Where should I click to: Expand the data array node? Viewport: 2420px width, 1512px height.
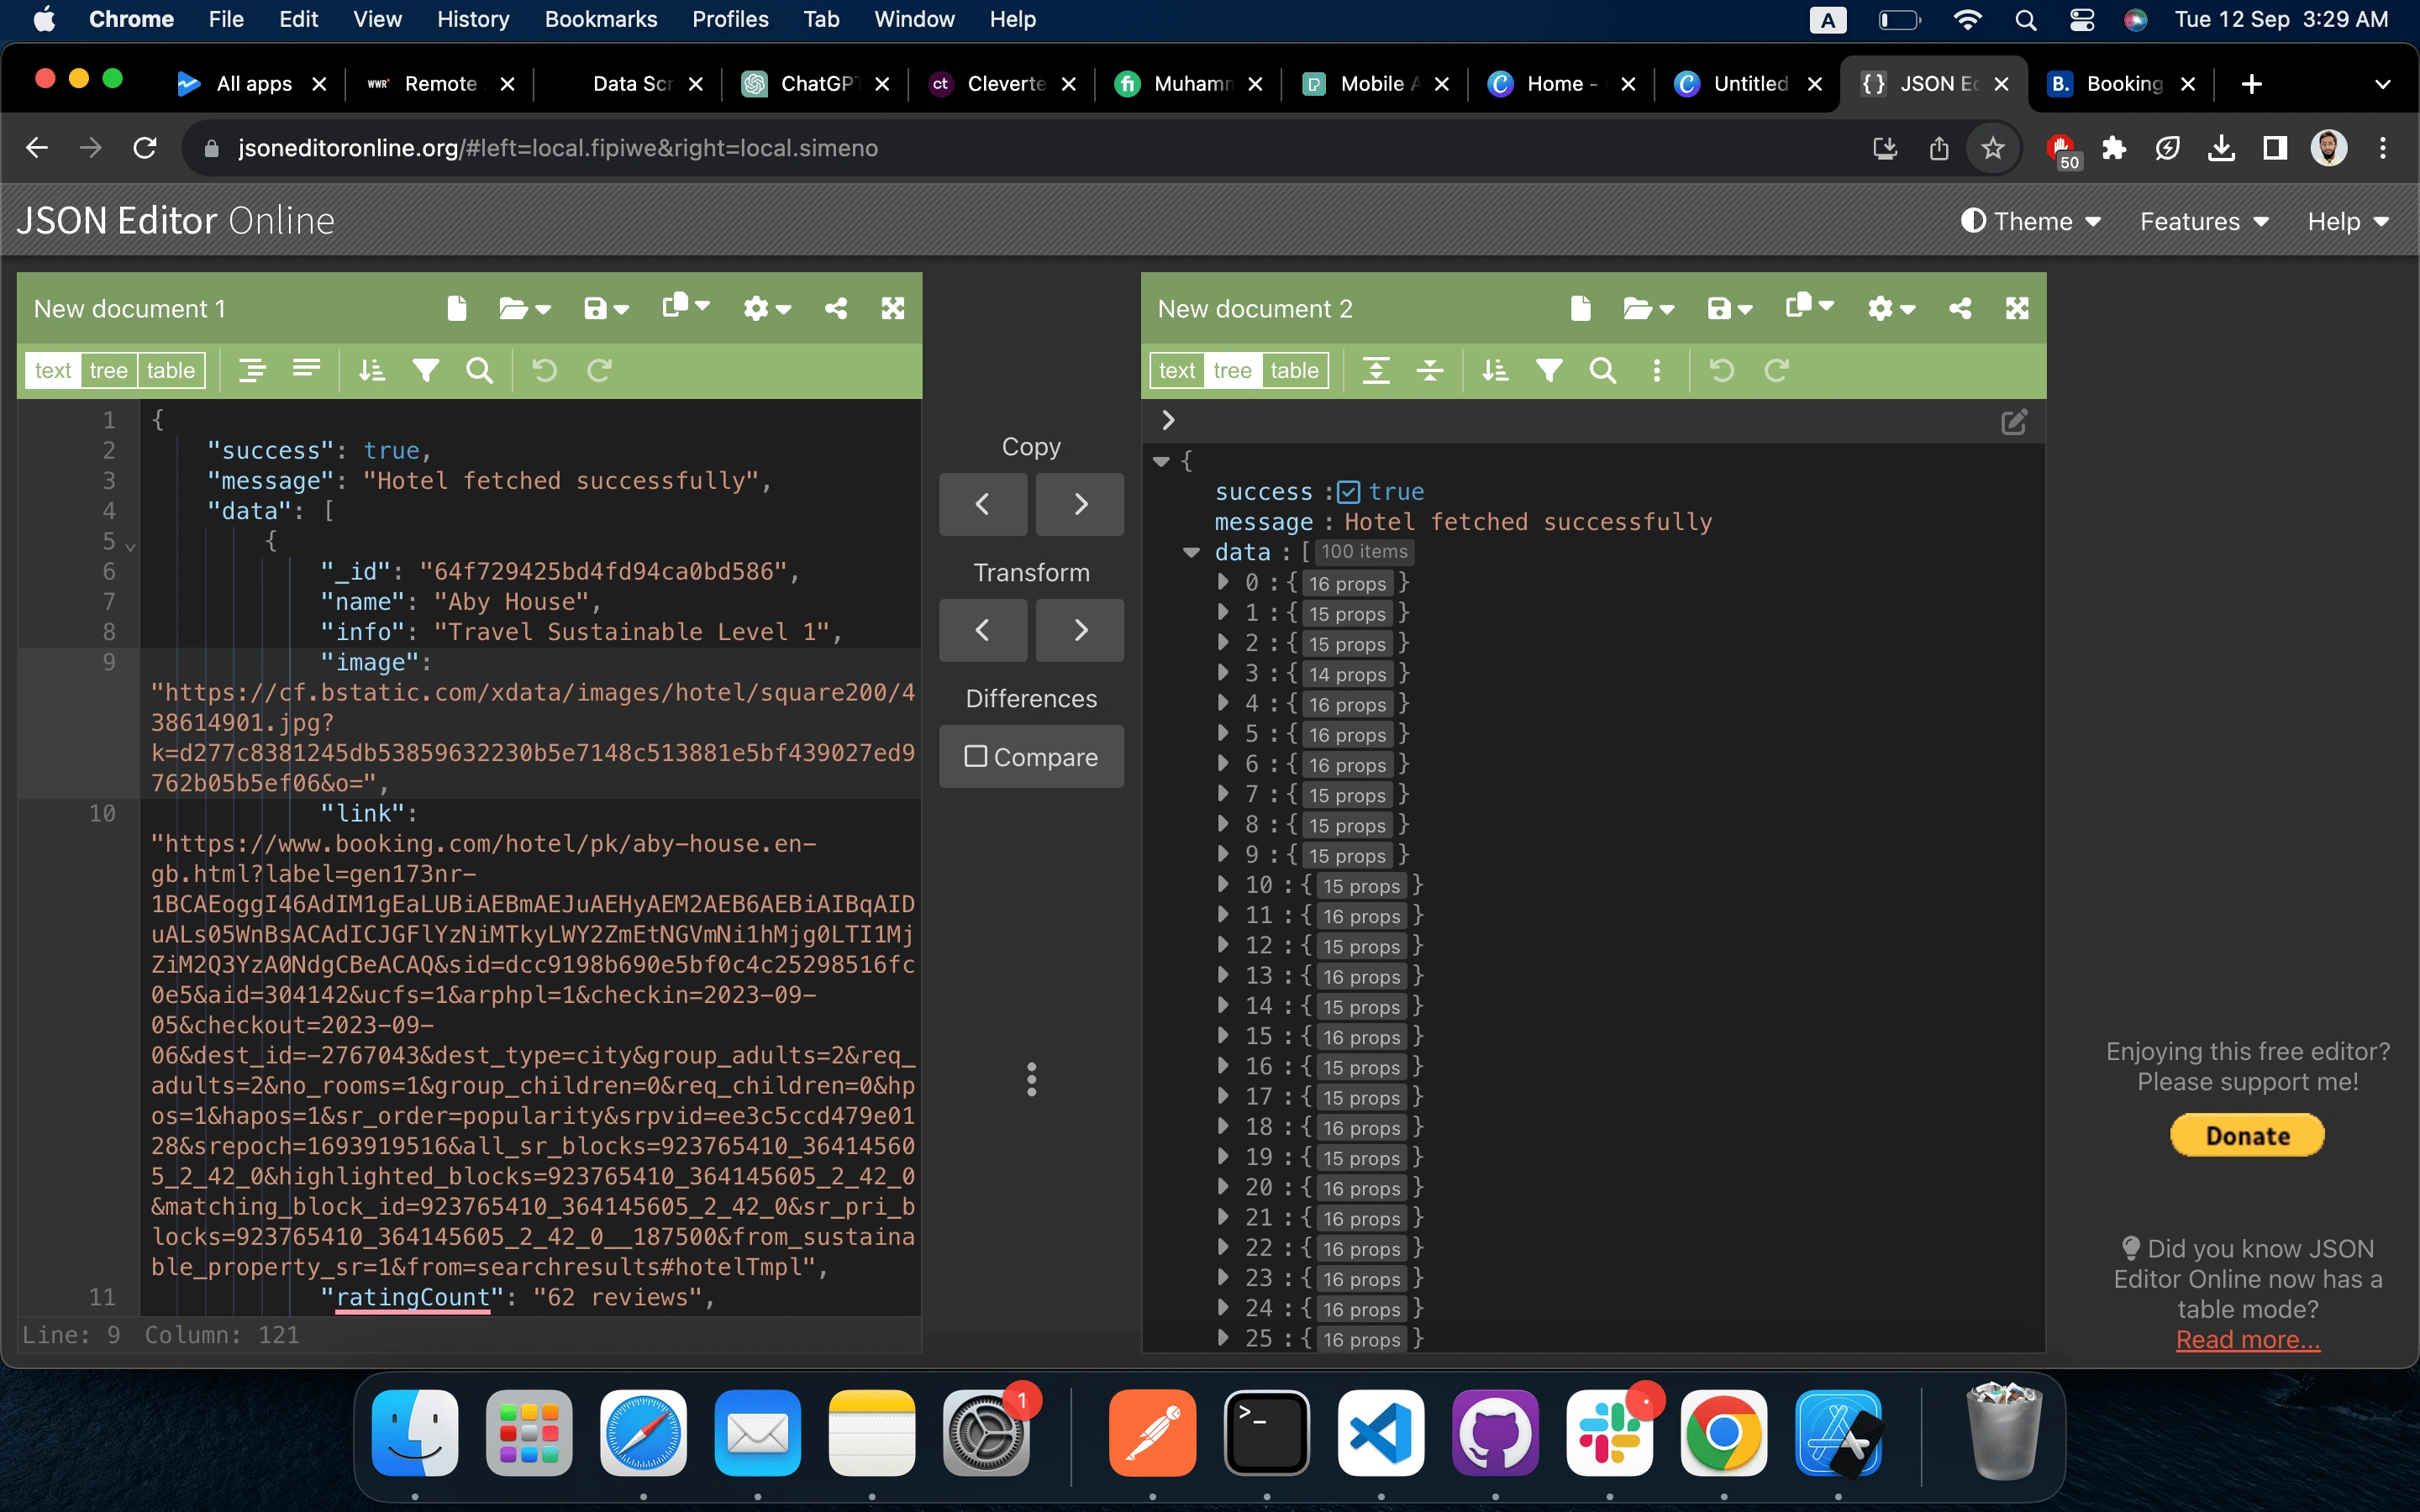click(1192, 552)
